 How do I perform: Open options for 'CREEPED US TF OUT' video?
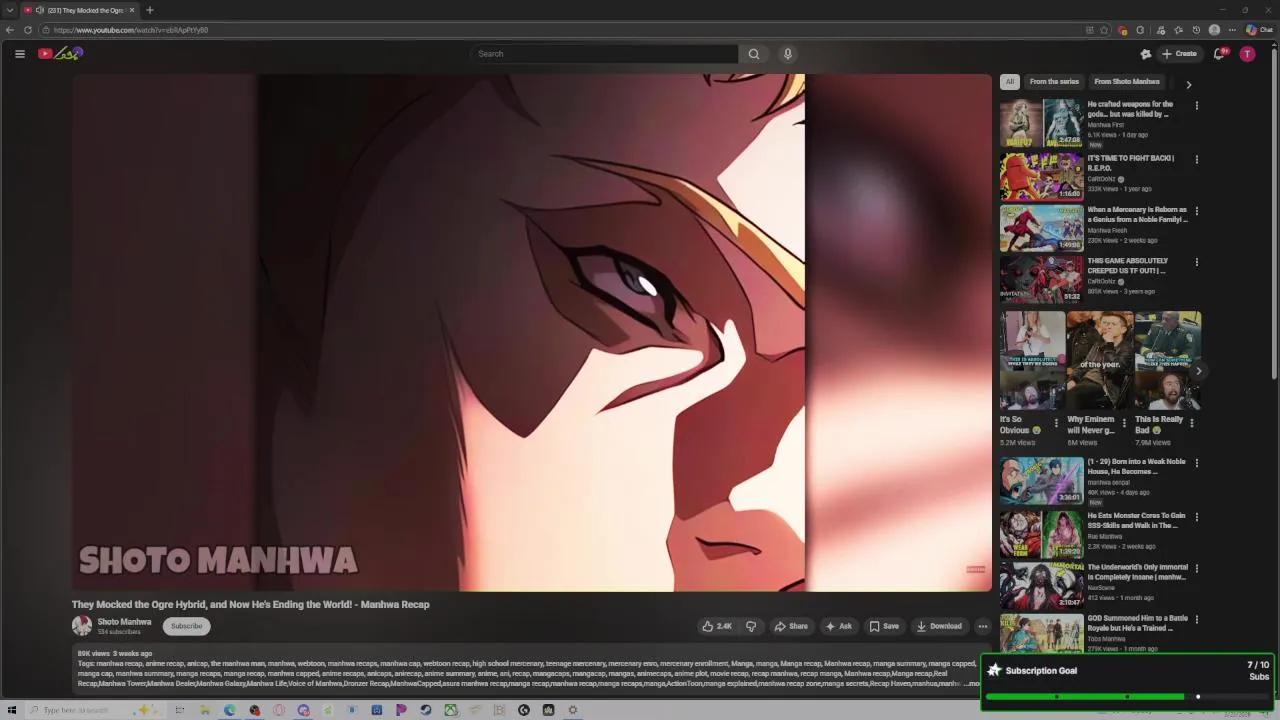coord(1196,262)
